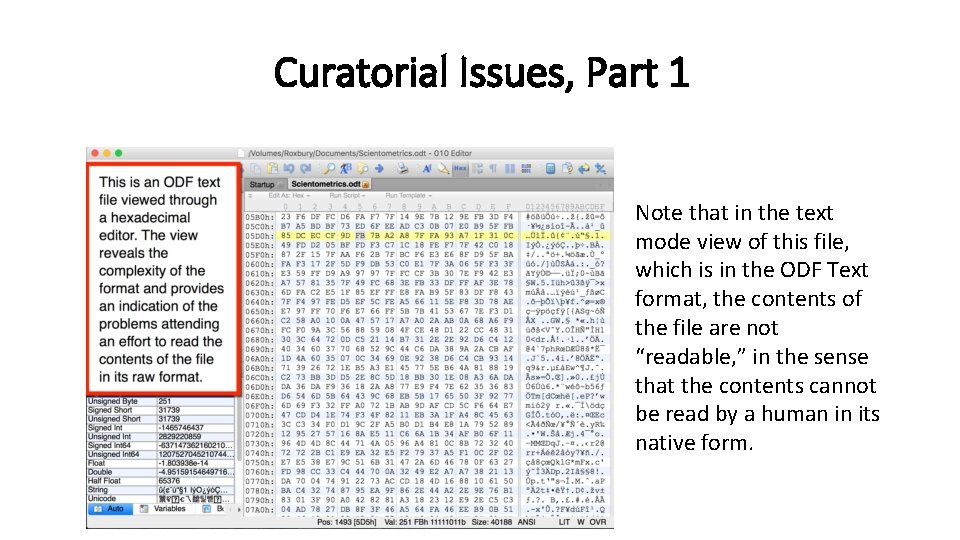Click the Size: 40188 status entry
960x540 pixels.
492,522
